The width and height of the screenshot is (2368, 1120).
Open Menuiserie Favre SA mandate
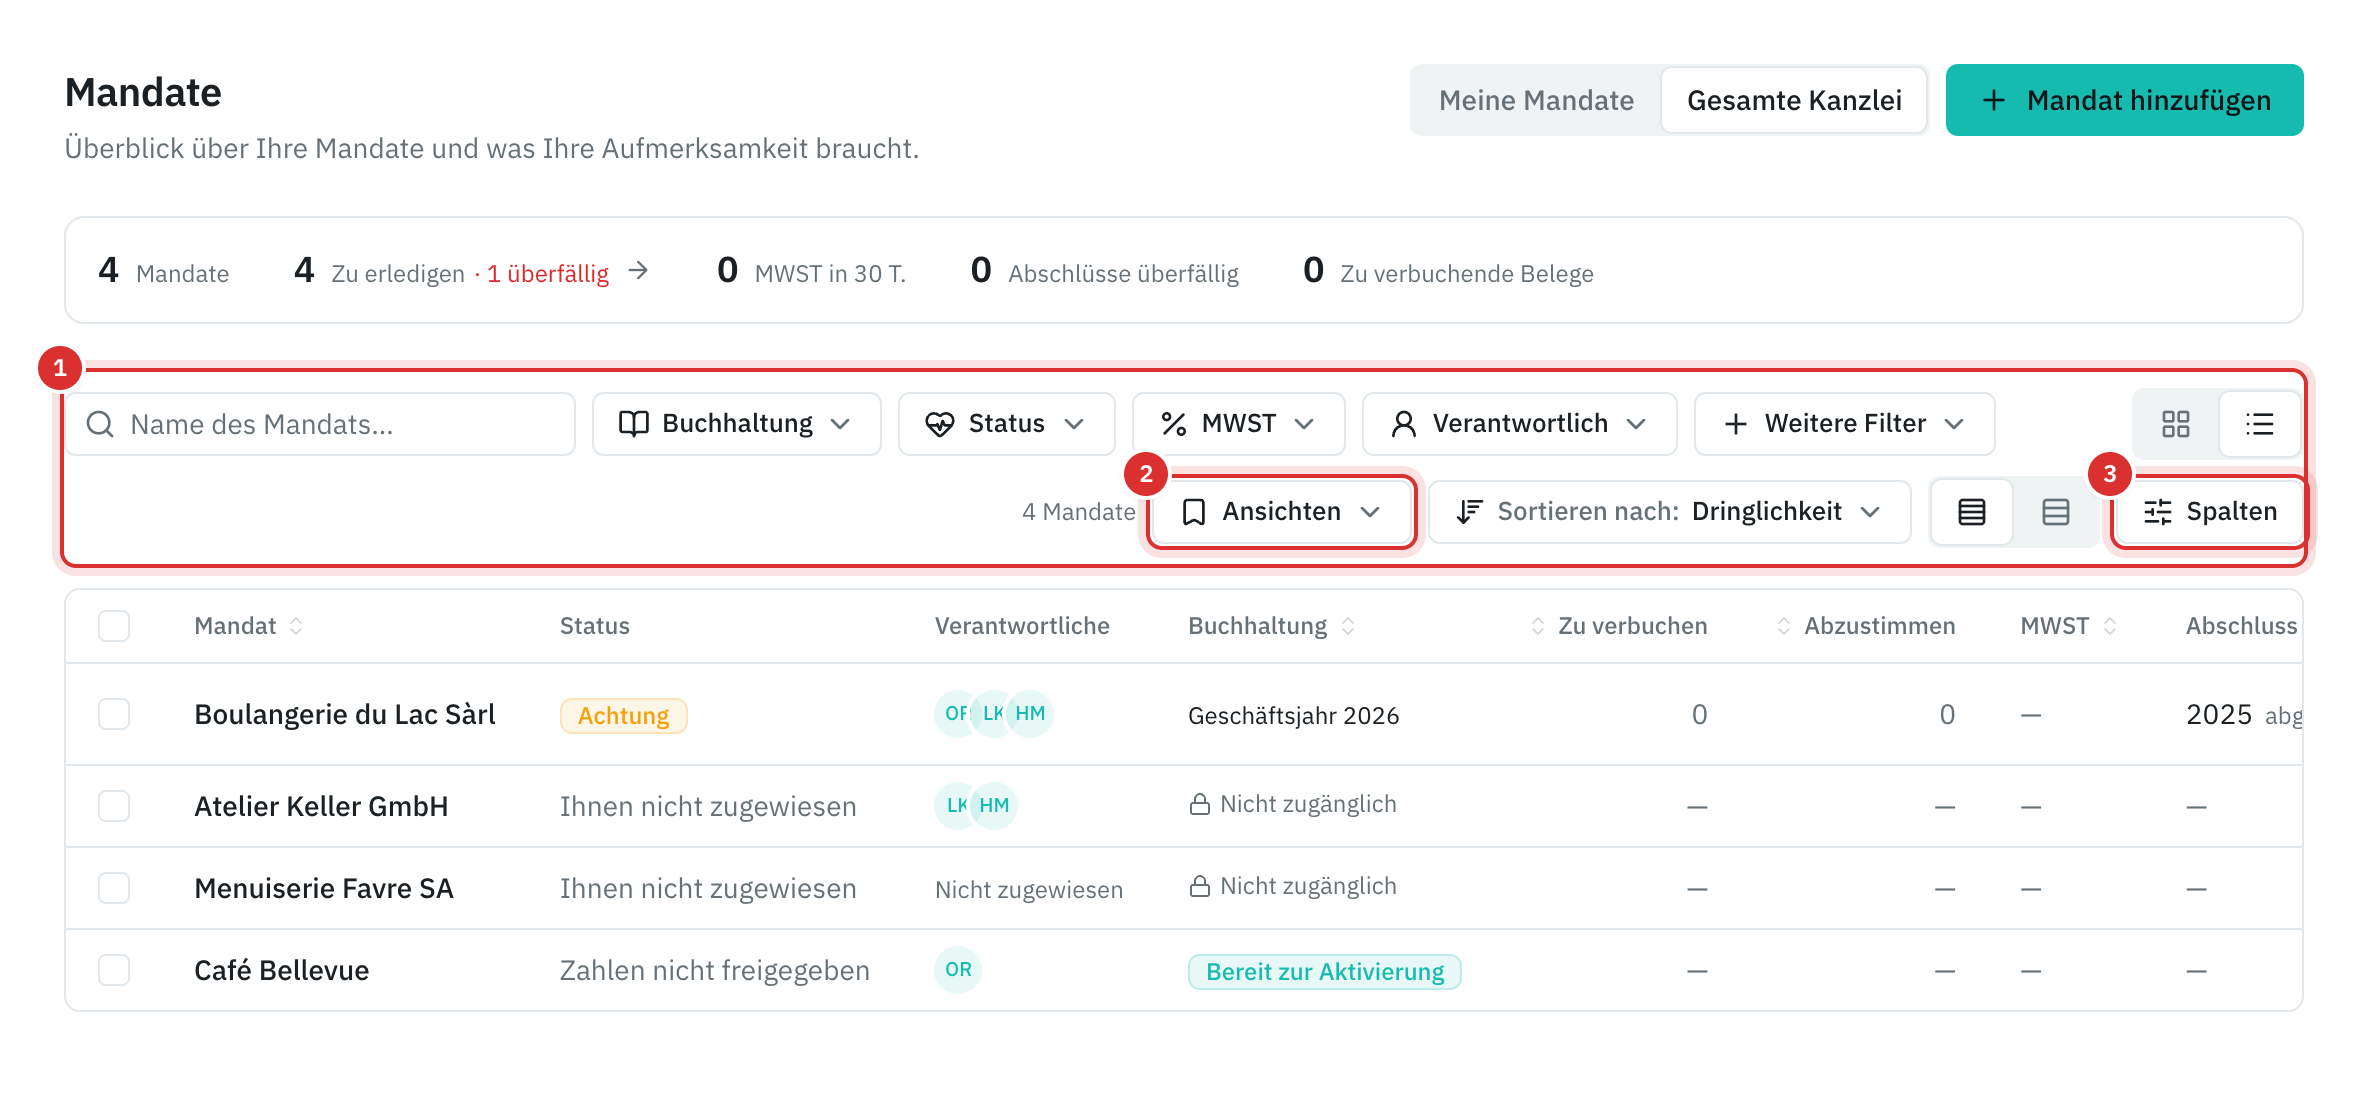[324, 888]
